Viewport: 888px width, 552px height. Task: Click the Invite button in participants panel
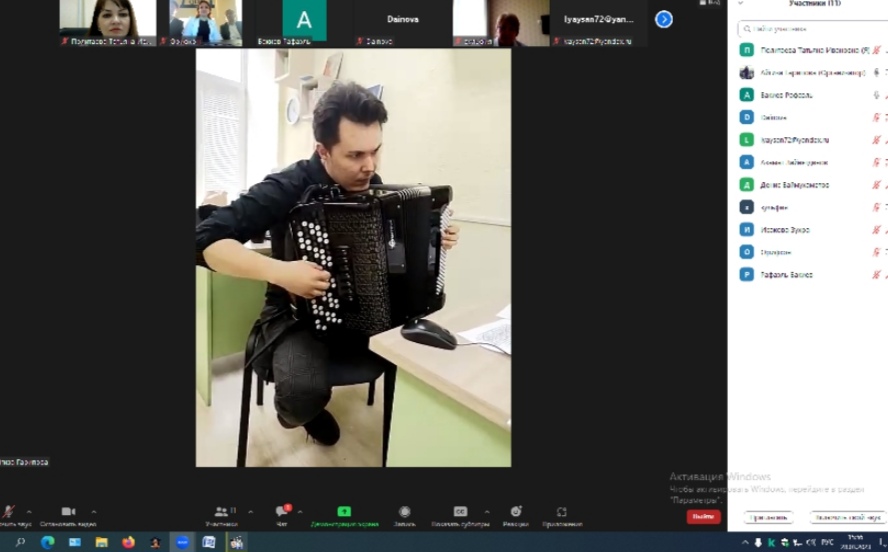[x=769, y=517]
